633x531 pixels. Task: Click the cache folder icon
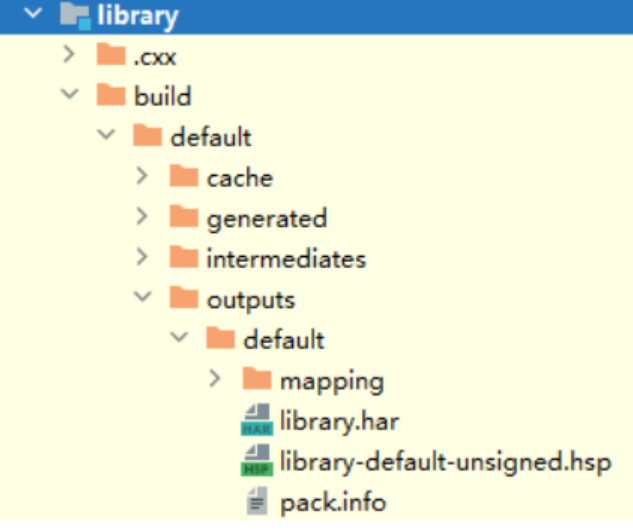pos(184,178)
